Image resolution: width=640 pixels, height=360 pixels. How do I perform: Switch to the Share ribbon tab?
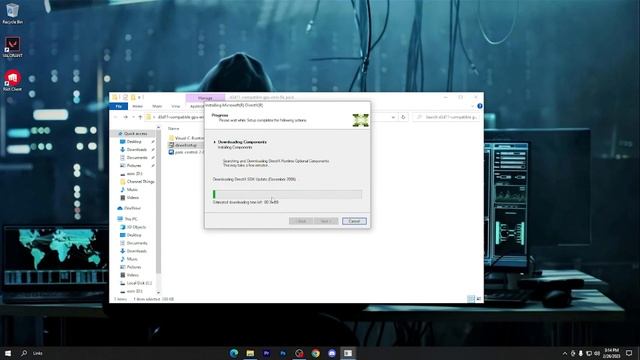(157, 106)
